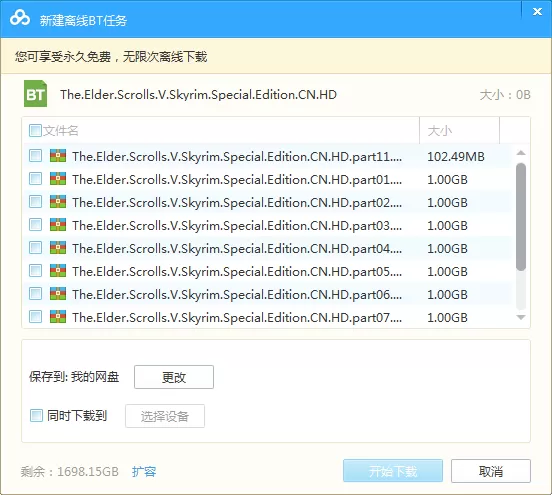552x495 pixels.
Task: Check the part04 file checkbox
Action: pos(35,248)
